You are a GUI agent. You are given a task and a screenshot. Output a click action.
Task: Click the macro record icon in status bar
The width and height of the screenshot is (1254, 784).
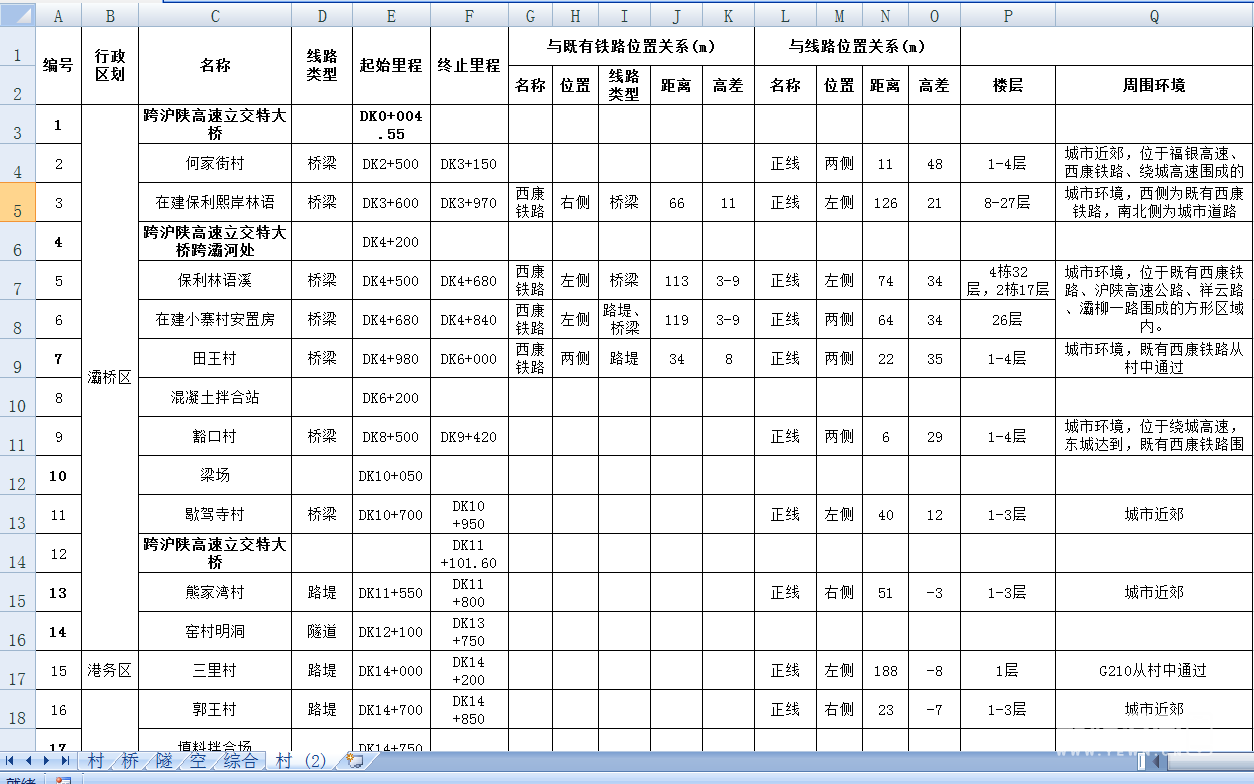(64, 779)
